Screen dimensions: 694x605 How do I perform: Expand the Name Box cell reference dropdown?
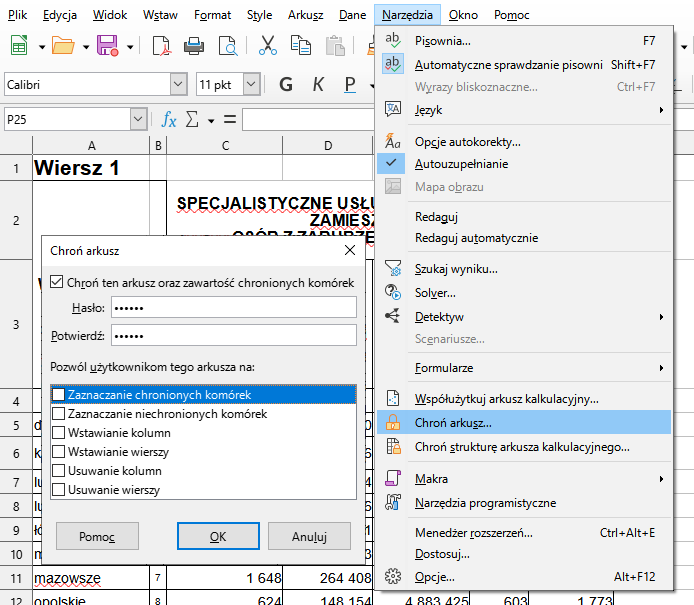coord(138,120)
